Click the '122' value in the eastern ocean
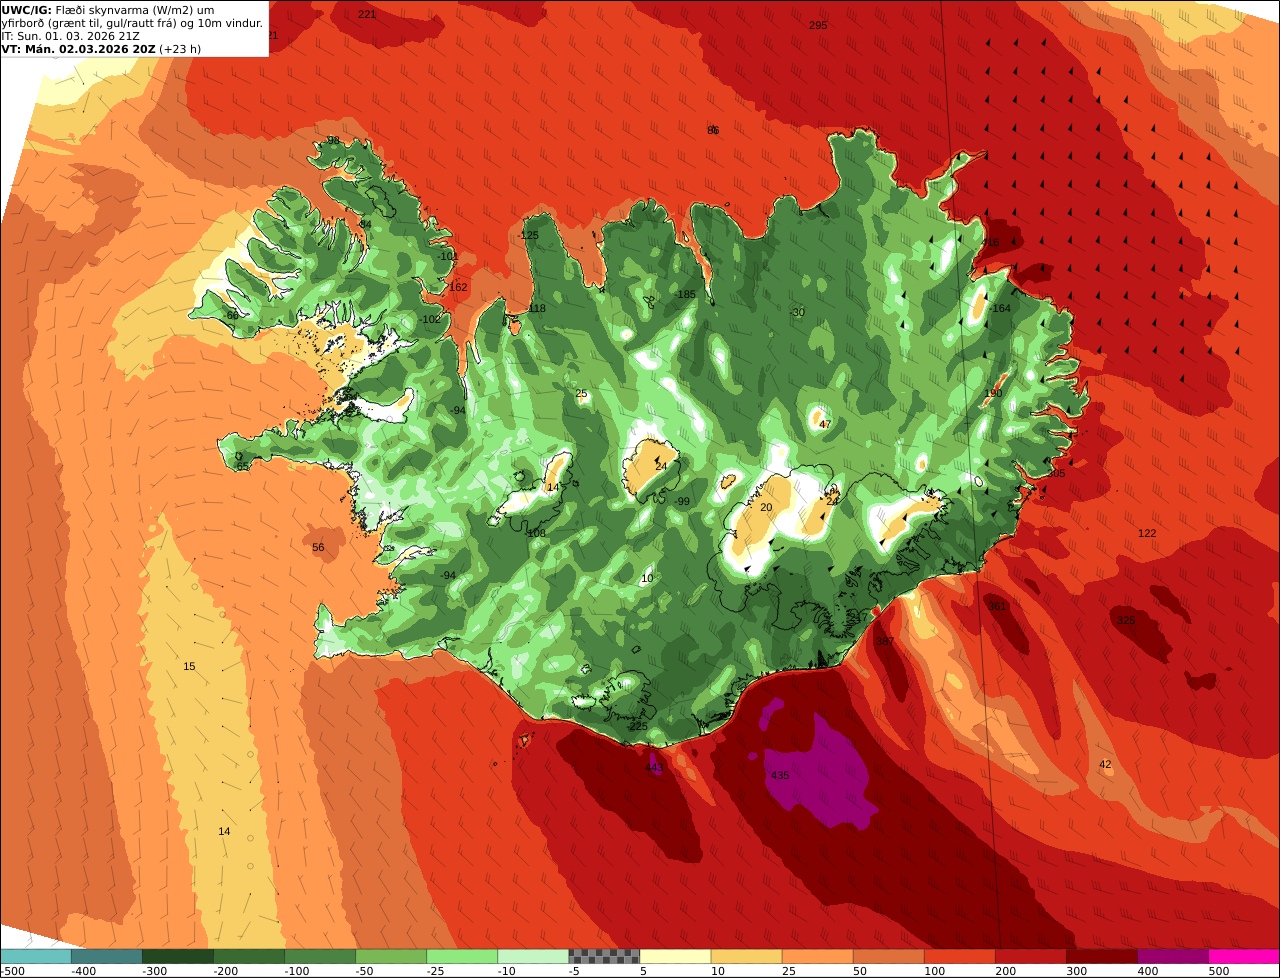This screenshot has height=978, width=1280. coord(1147,533)
